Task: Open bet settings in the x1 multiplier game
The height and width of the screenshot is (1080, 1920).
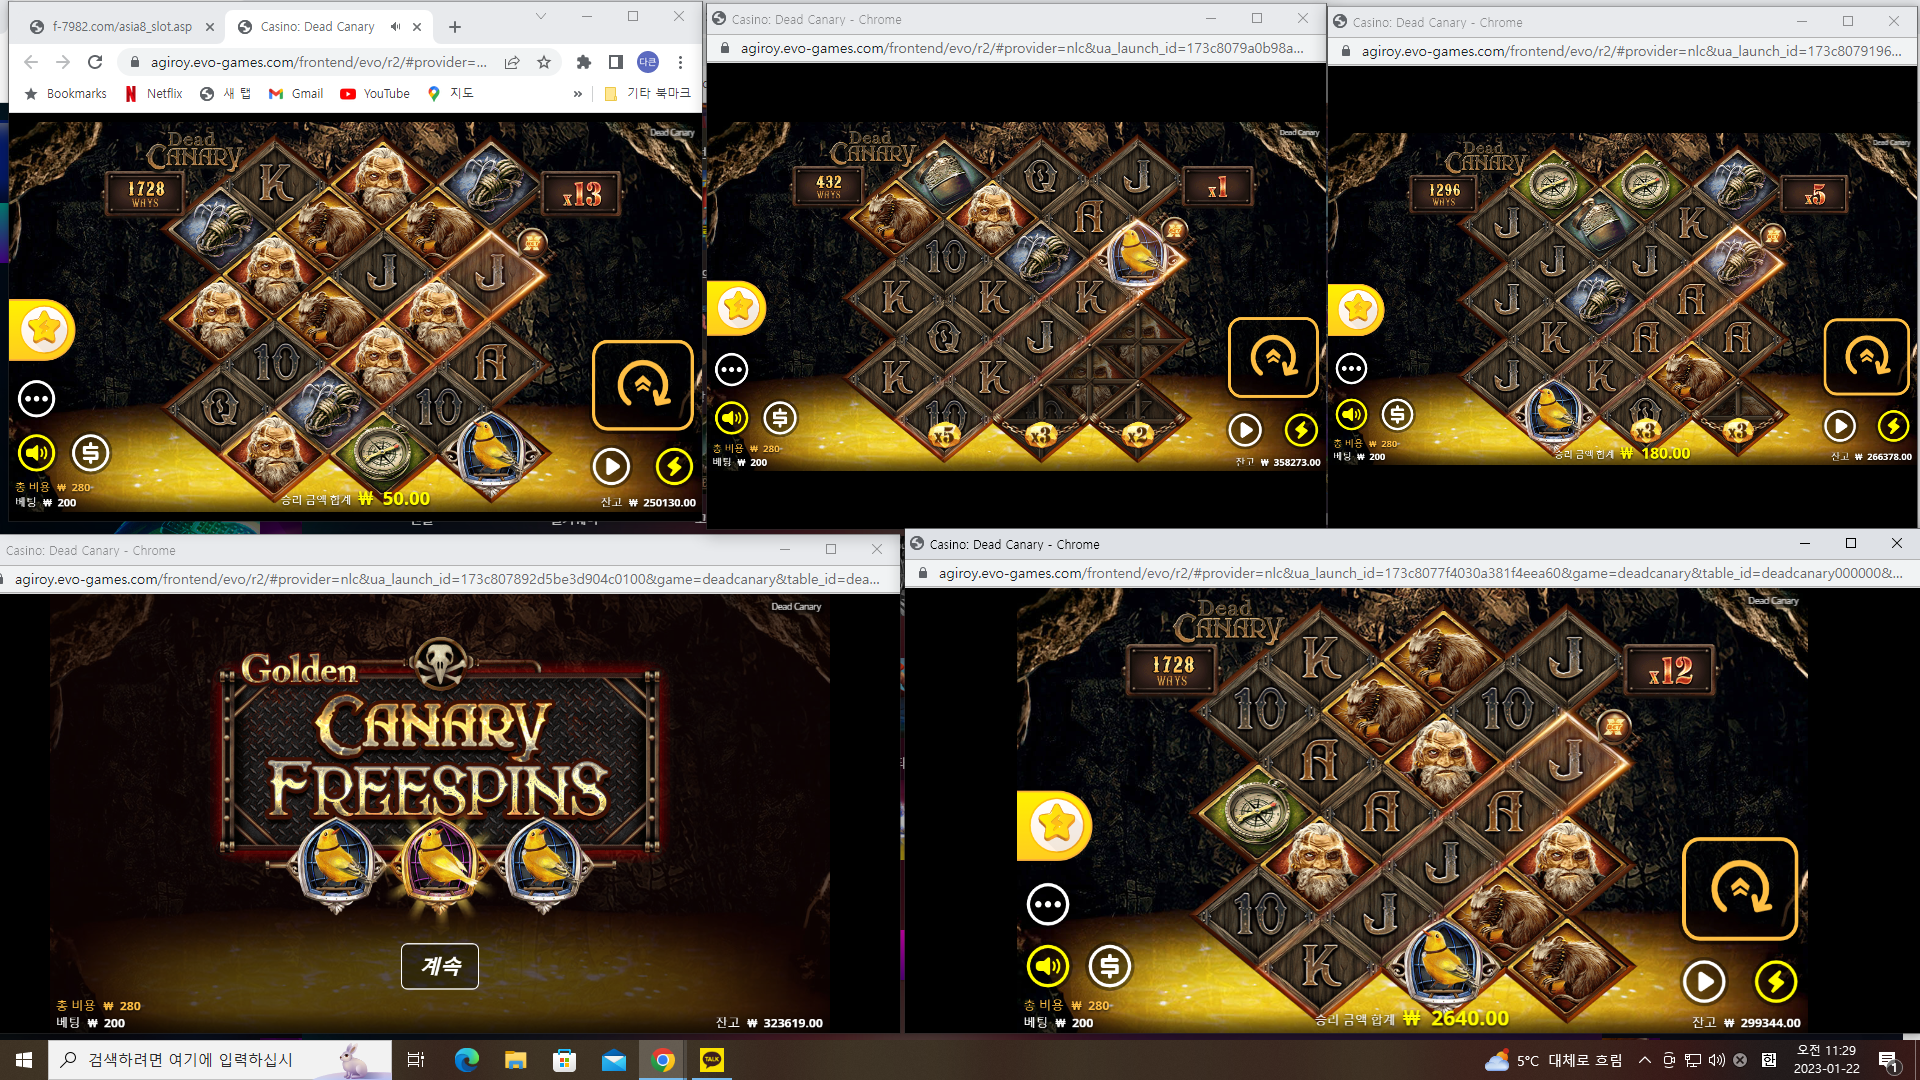Action: pos(780,418)
